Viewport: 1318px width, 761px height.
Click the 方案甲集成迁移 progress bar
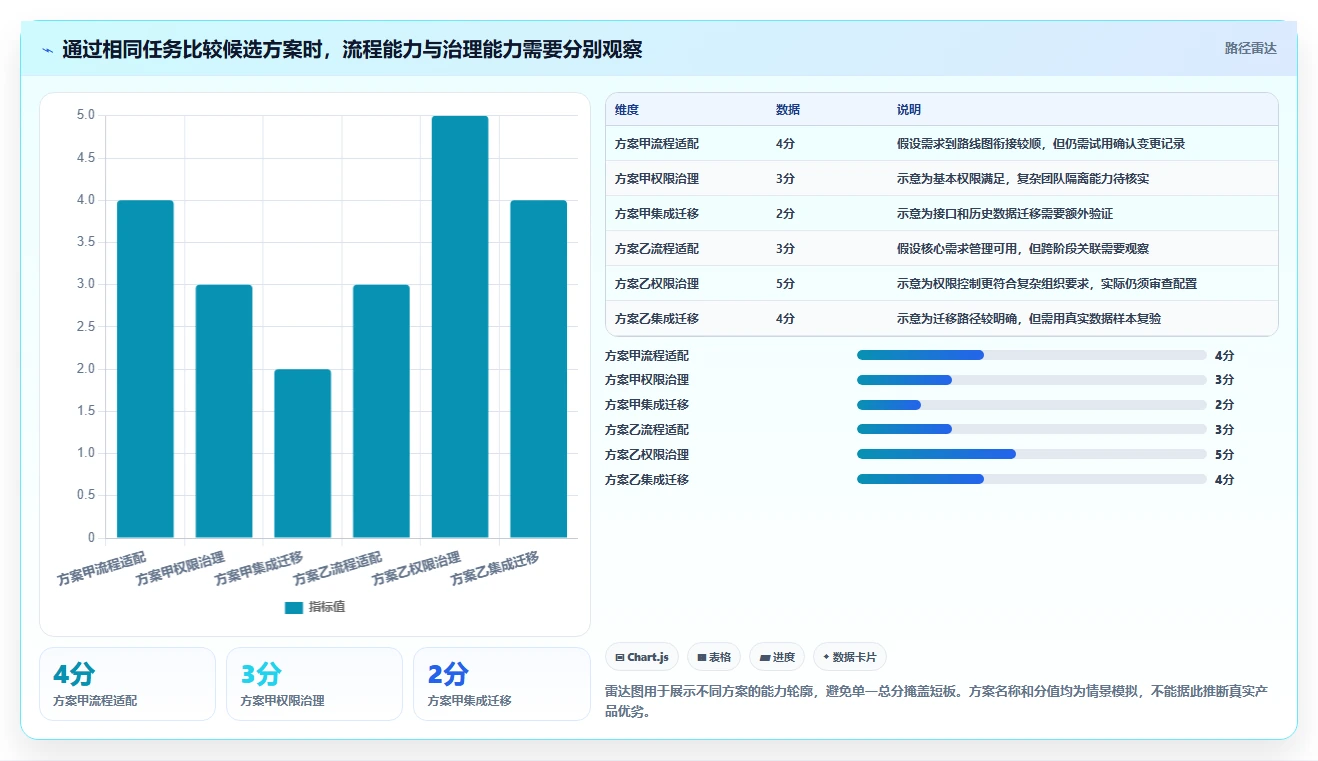[x=1031, y=405]
